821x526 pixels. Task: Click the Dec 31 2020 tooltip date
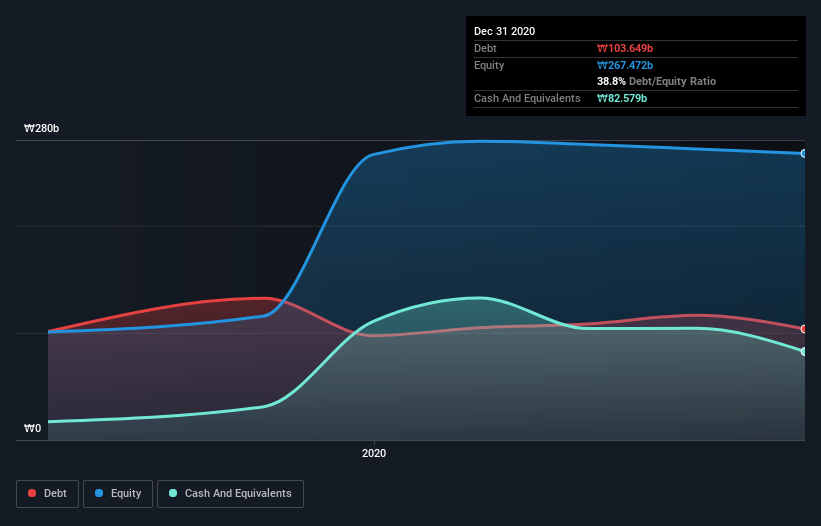point(504,31)
